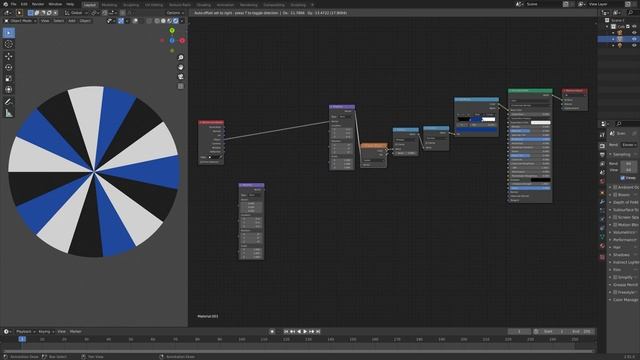640x360 pixels.
Task: Toggle visibility eye of the Collection row
Action: pyautogui.click(x=634, y=27)
